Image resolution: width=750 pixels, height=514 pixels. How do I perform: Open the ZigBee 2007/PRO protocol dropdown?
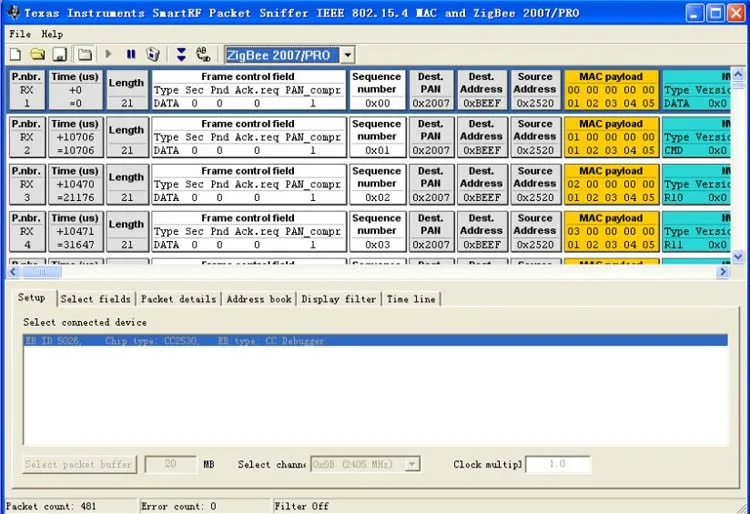point(346,55)
